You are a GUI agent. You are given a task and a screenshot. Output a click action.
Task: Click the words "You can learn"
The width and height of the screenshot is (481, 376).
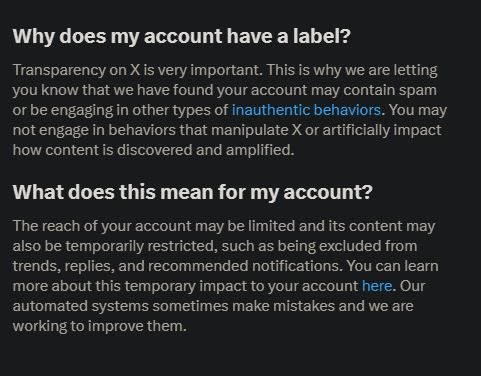tap(392, 266)
